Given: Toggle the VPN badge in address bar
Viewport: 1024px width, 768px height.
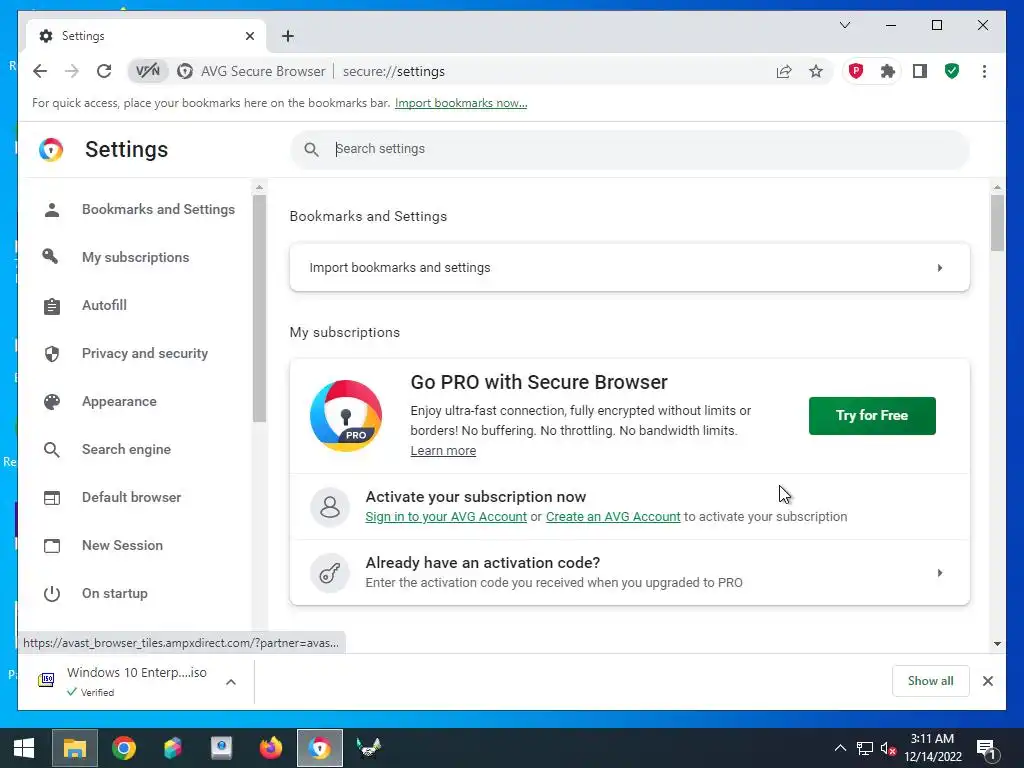Looking at the screenshot, I should pos(148,71).
